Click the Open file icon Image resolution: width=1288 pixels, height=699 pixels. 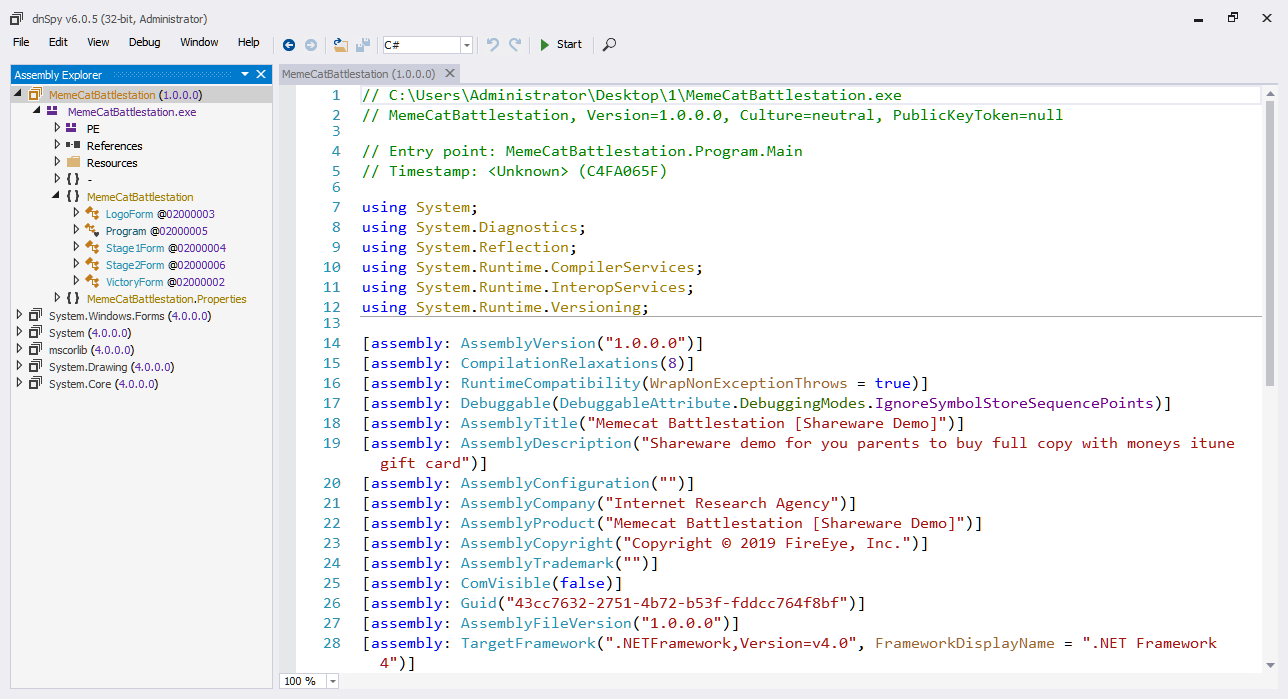pyautogui.click(x=340, y=44)
